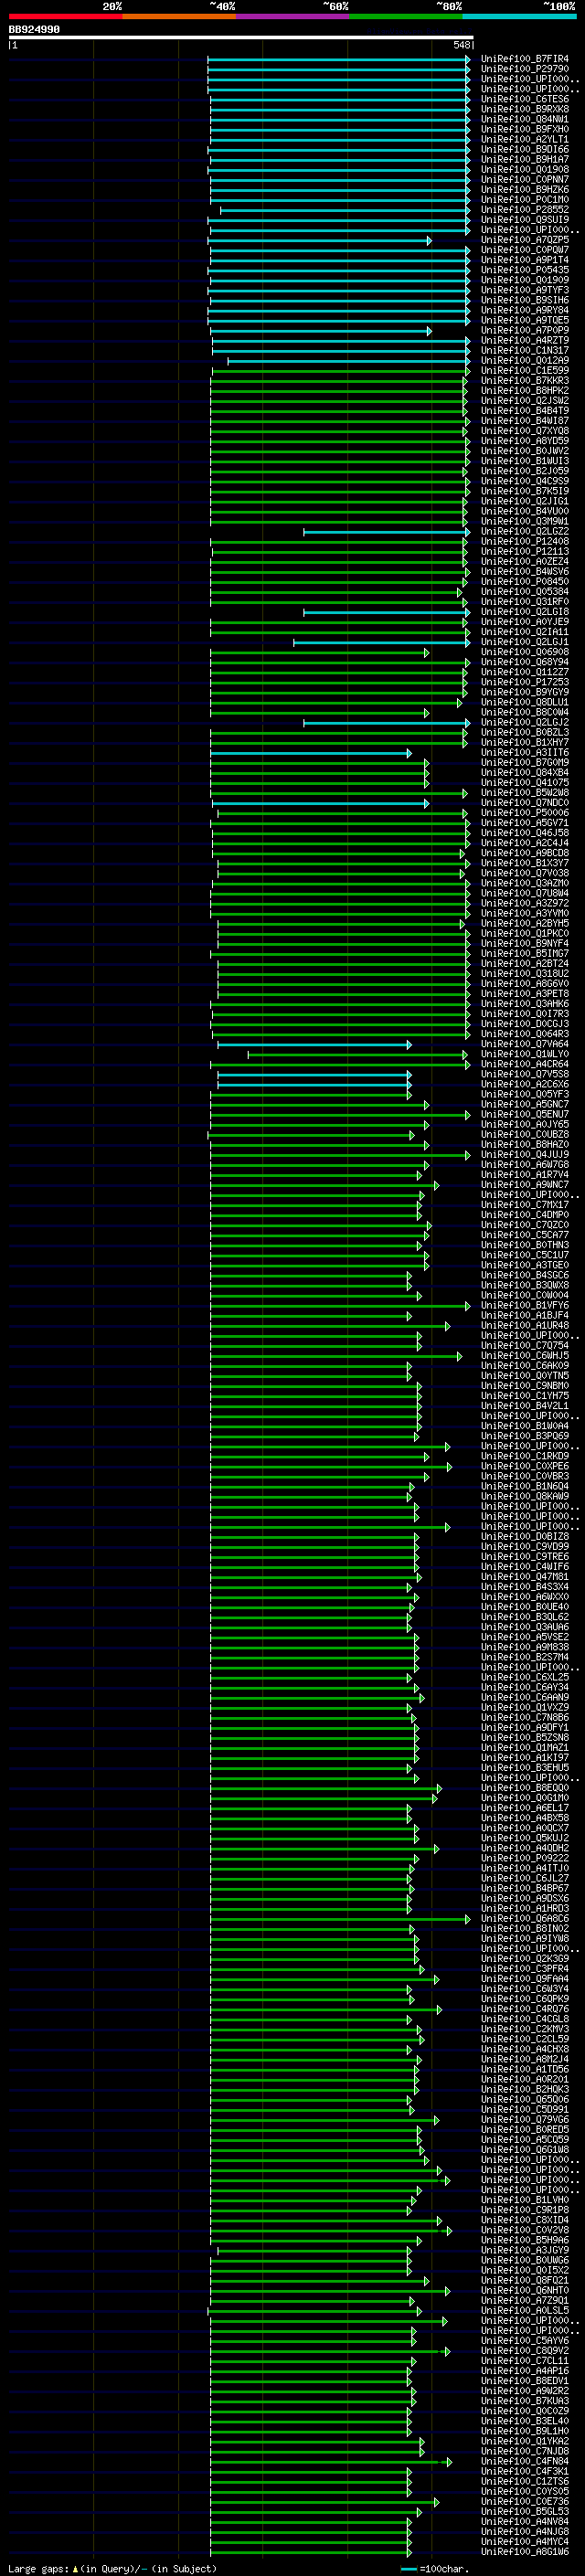Image resolution: width=585 pixels, height=2576 pixels.
Task: Click the short cyan bar for UniRef100_A7QZP5
Action: [x=320, y=240]
